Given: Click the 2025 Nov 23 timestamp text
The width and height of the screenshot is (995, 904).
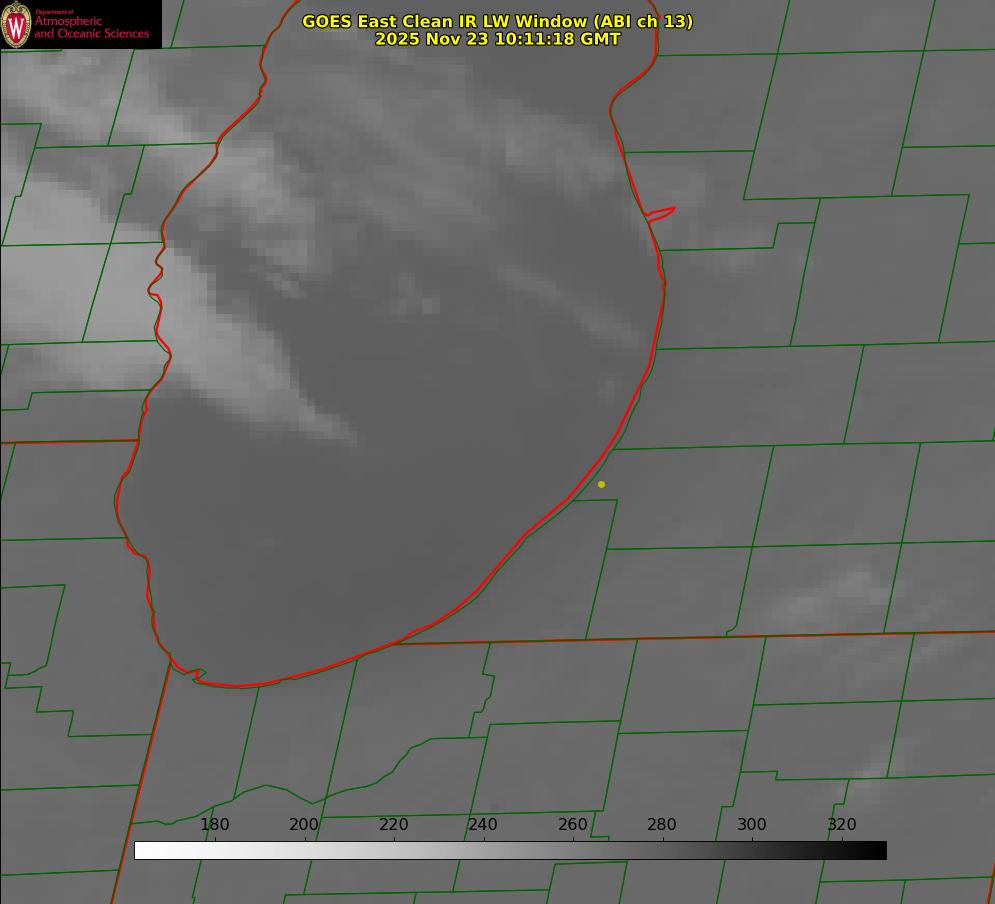Looking at the screenshot, I should coord(497,39).
